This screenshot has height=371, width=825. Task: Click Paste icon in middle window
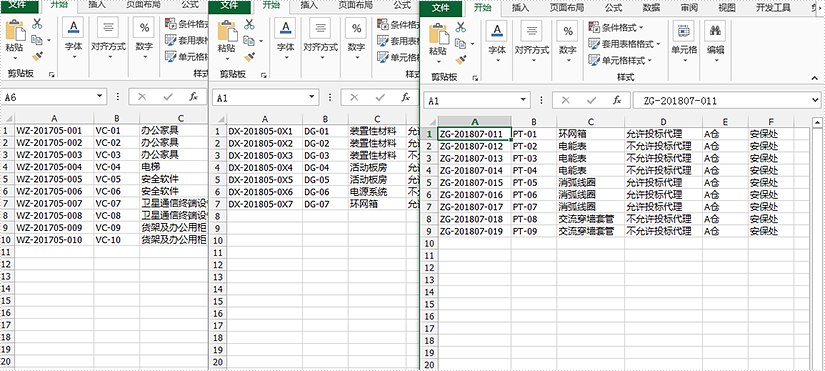227,32
